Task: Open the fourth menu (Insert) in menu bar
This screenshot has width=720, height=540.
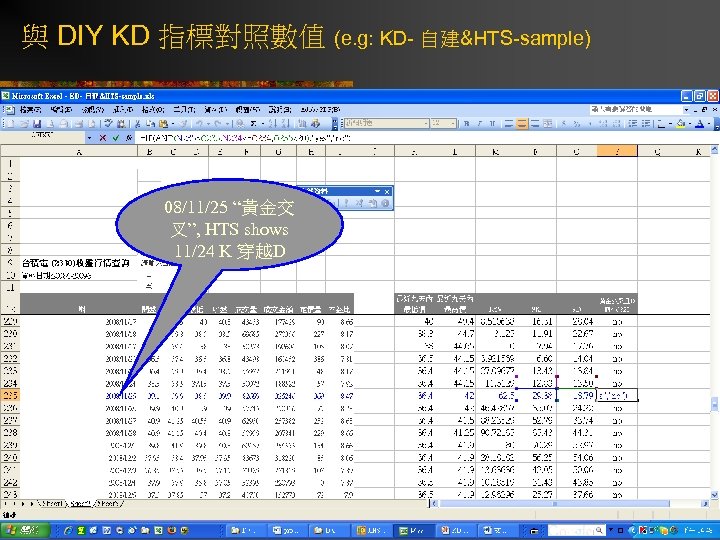Action: pyautogui.click(x=123, y=109)
